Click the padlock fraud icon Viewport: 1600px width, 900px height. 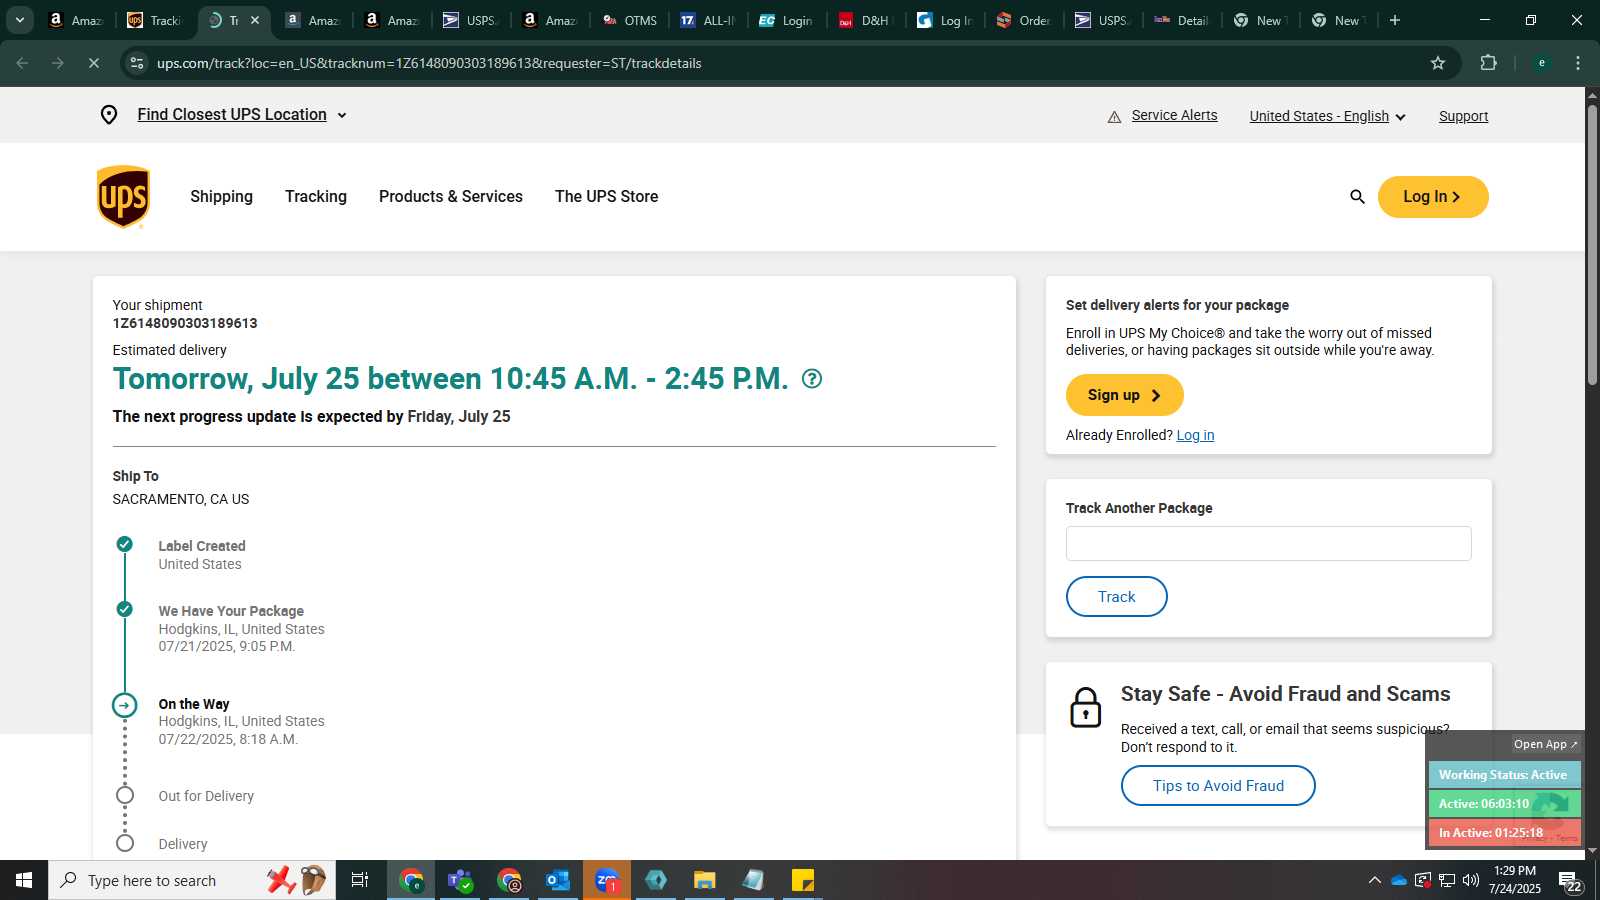[x=1085, y=707]
